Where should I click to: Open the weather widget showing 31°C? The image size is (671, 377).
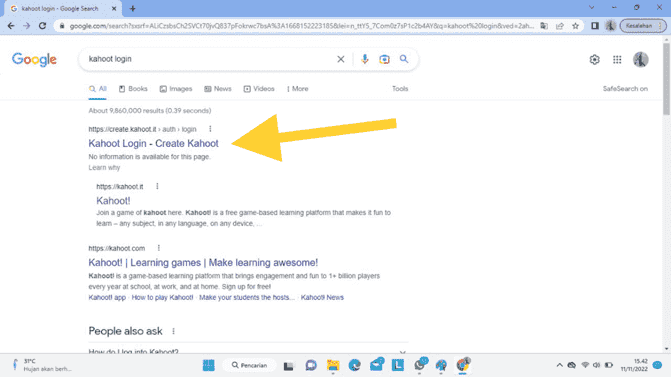point(42,365)
